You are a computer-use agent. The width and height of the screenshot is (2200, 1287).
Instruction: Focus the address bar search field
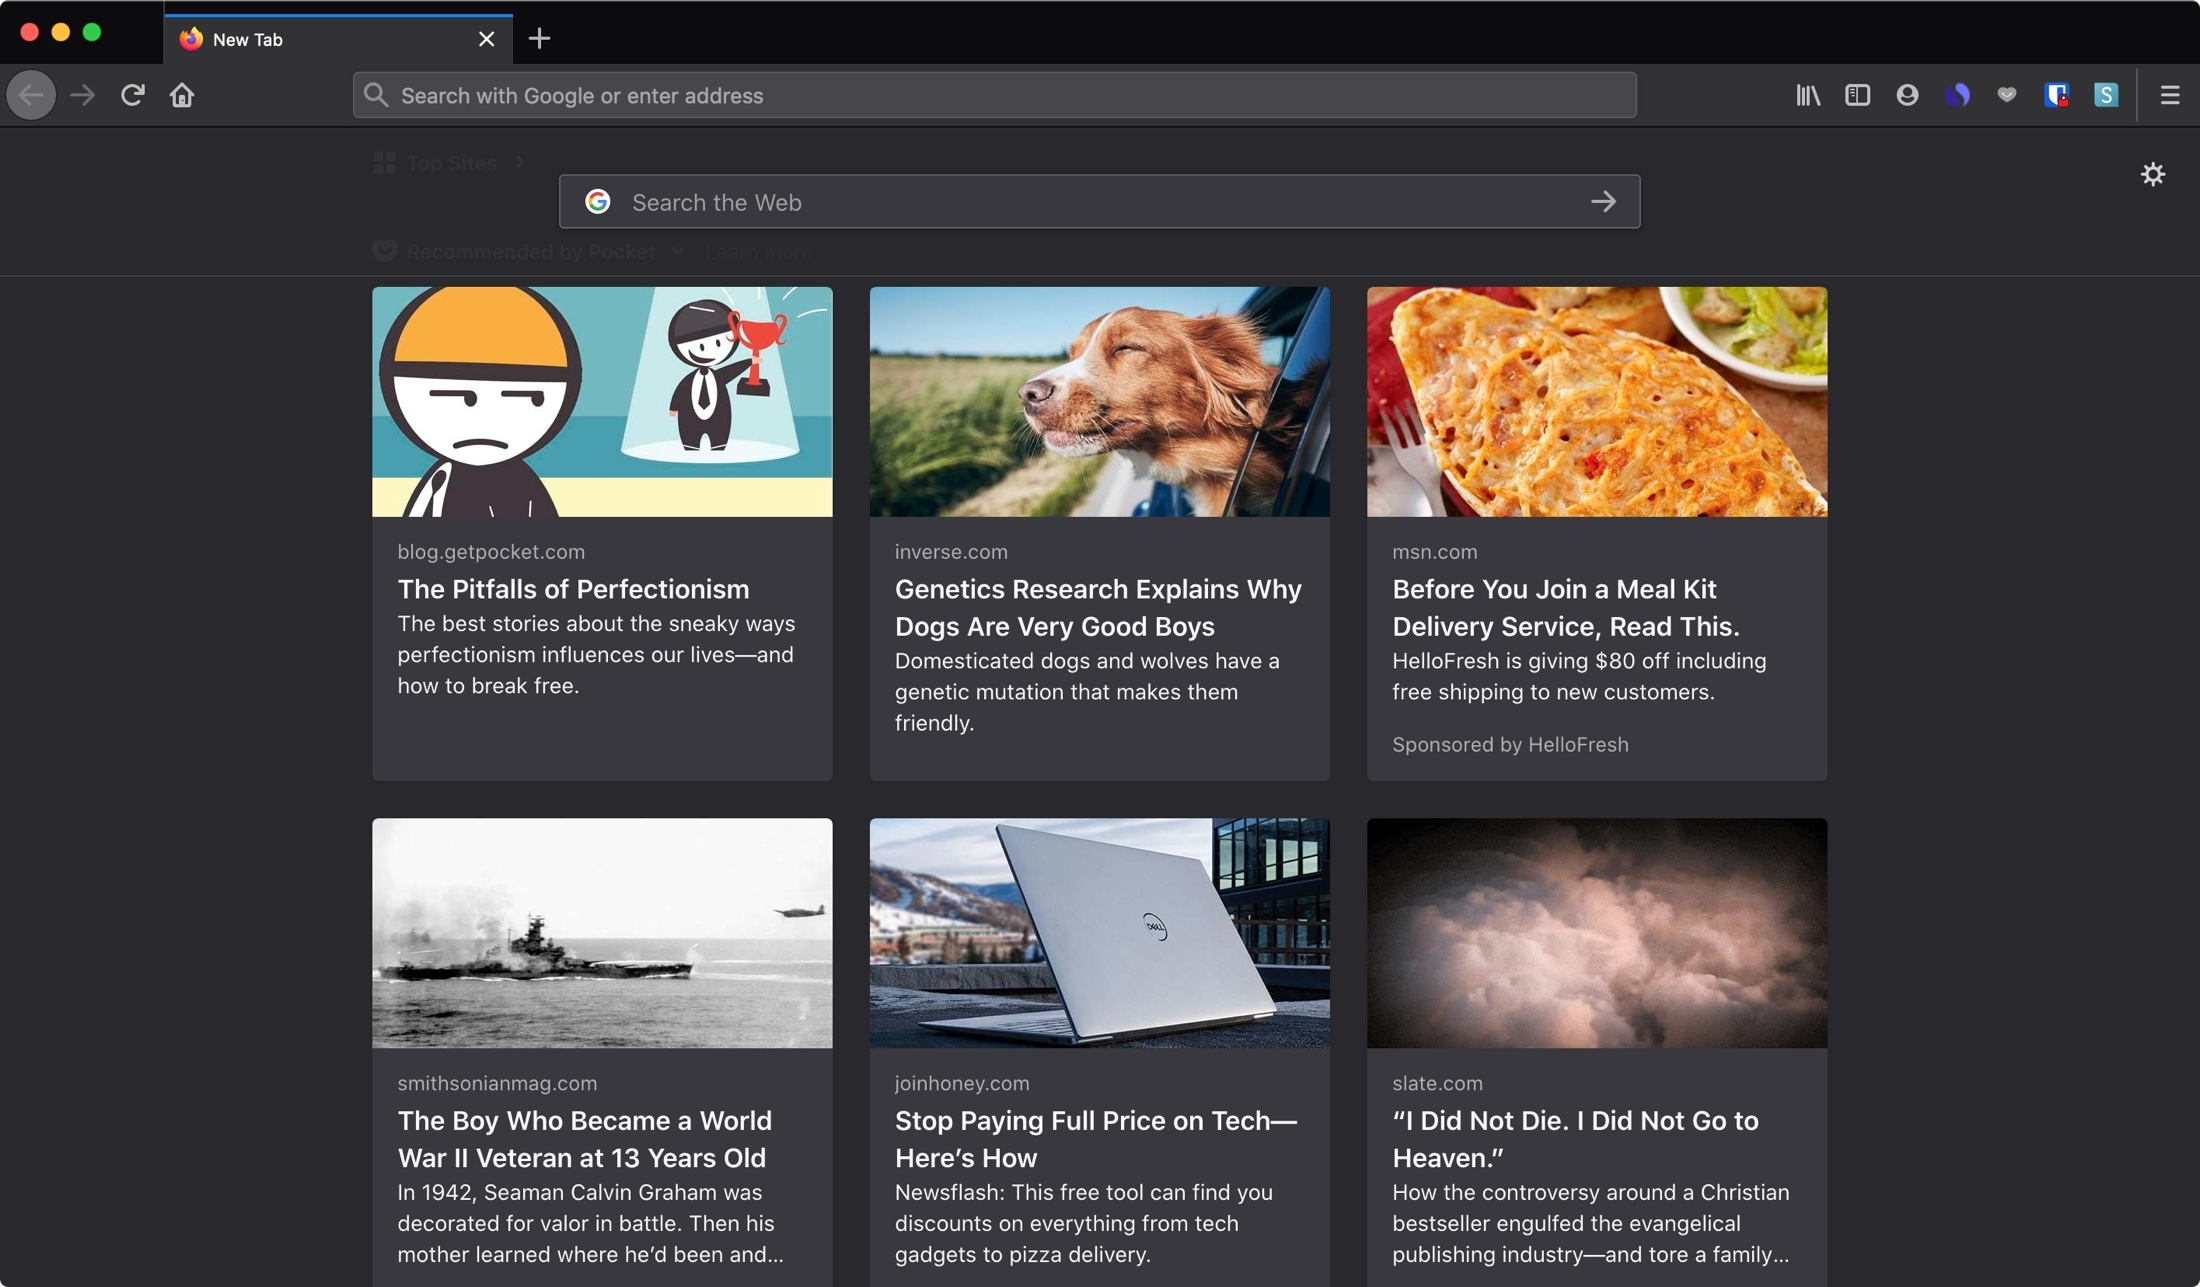[994, 95]
